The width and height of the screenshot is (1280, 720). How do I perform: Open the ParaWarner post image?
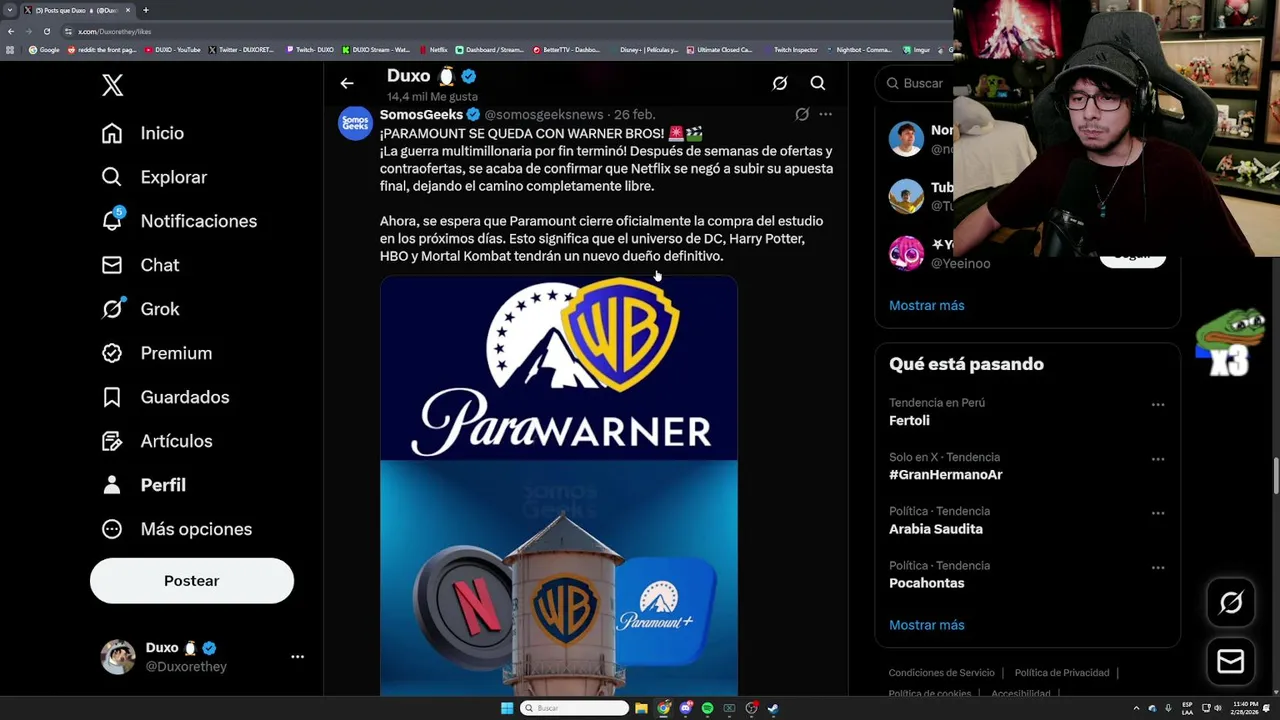(559, 485)
